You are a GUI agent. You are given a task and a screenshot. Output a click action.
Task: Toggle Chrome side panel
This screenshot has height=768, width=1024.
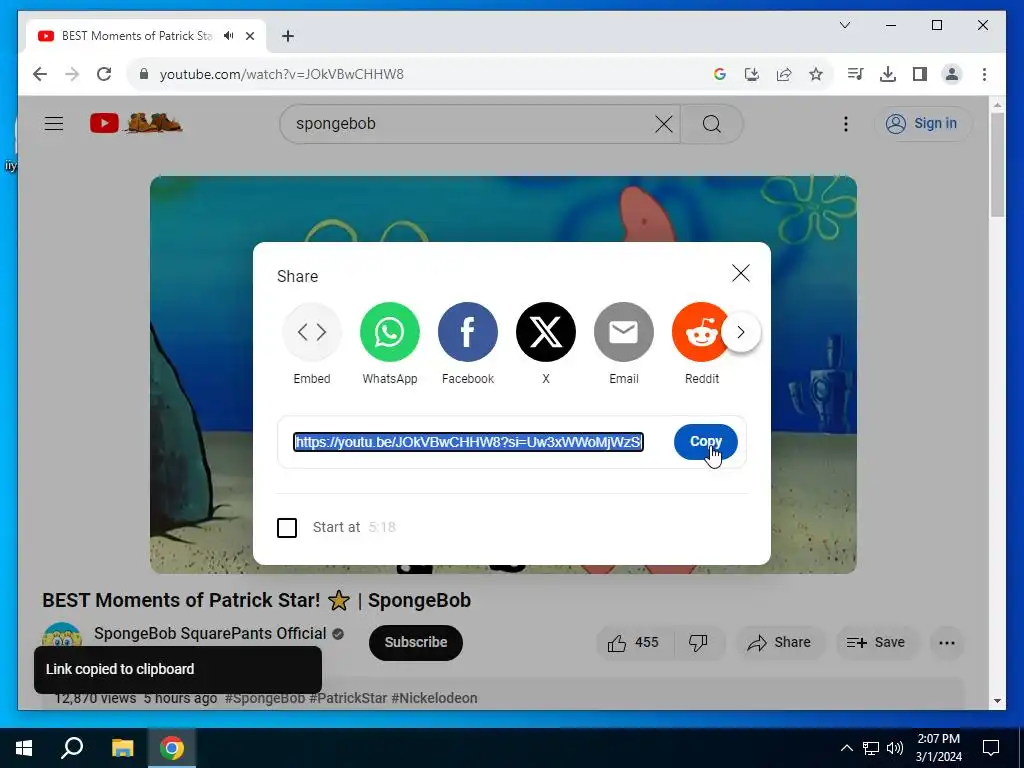coord(920,74)
